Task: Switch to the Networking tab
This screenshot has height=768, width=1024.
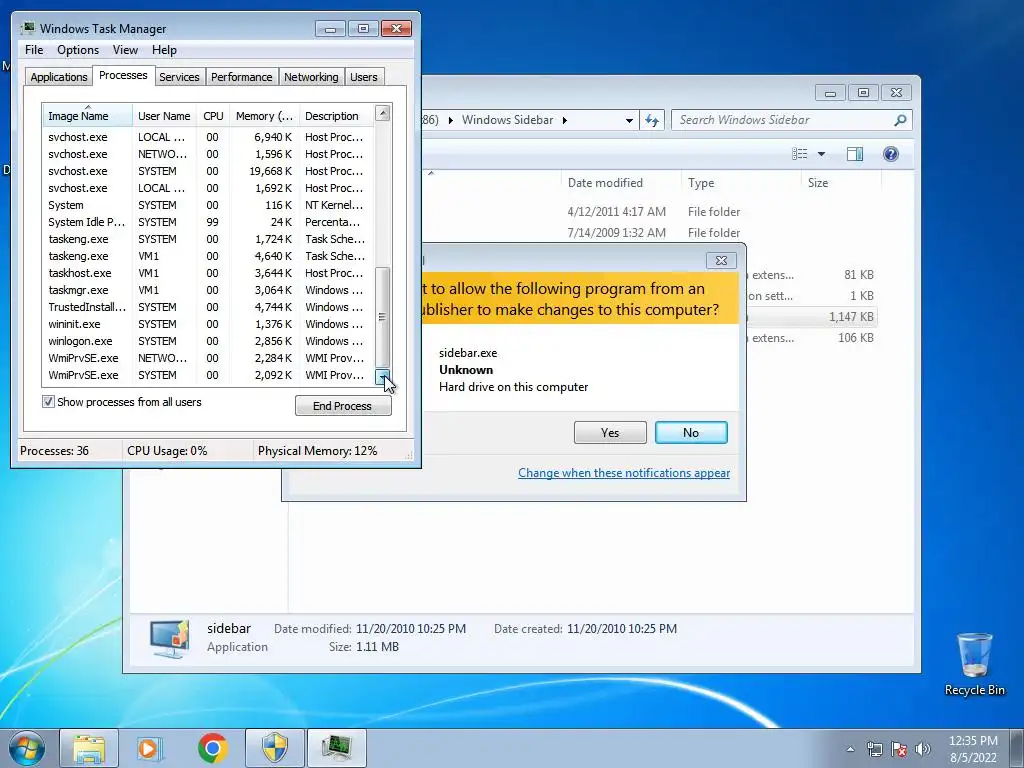Action: (x=311, y=77)
